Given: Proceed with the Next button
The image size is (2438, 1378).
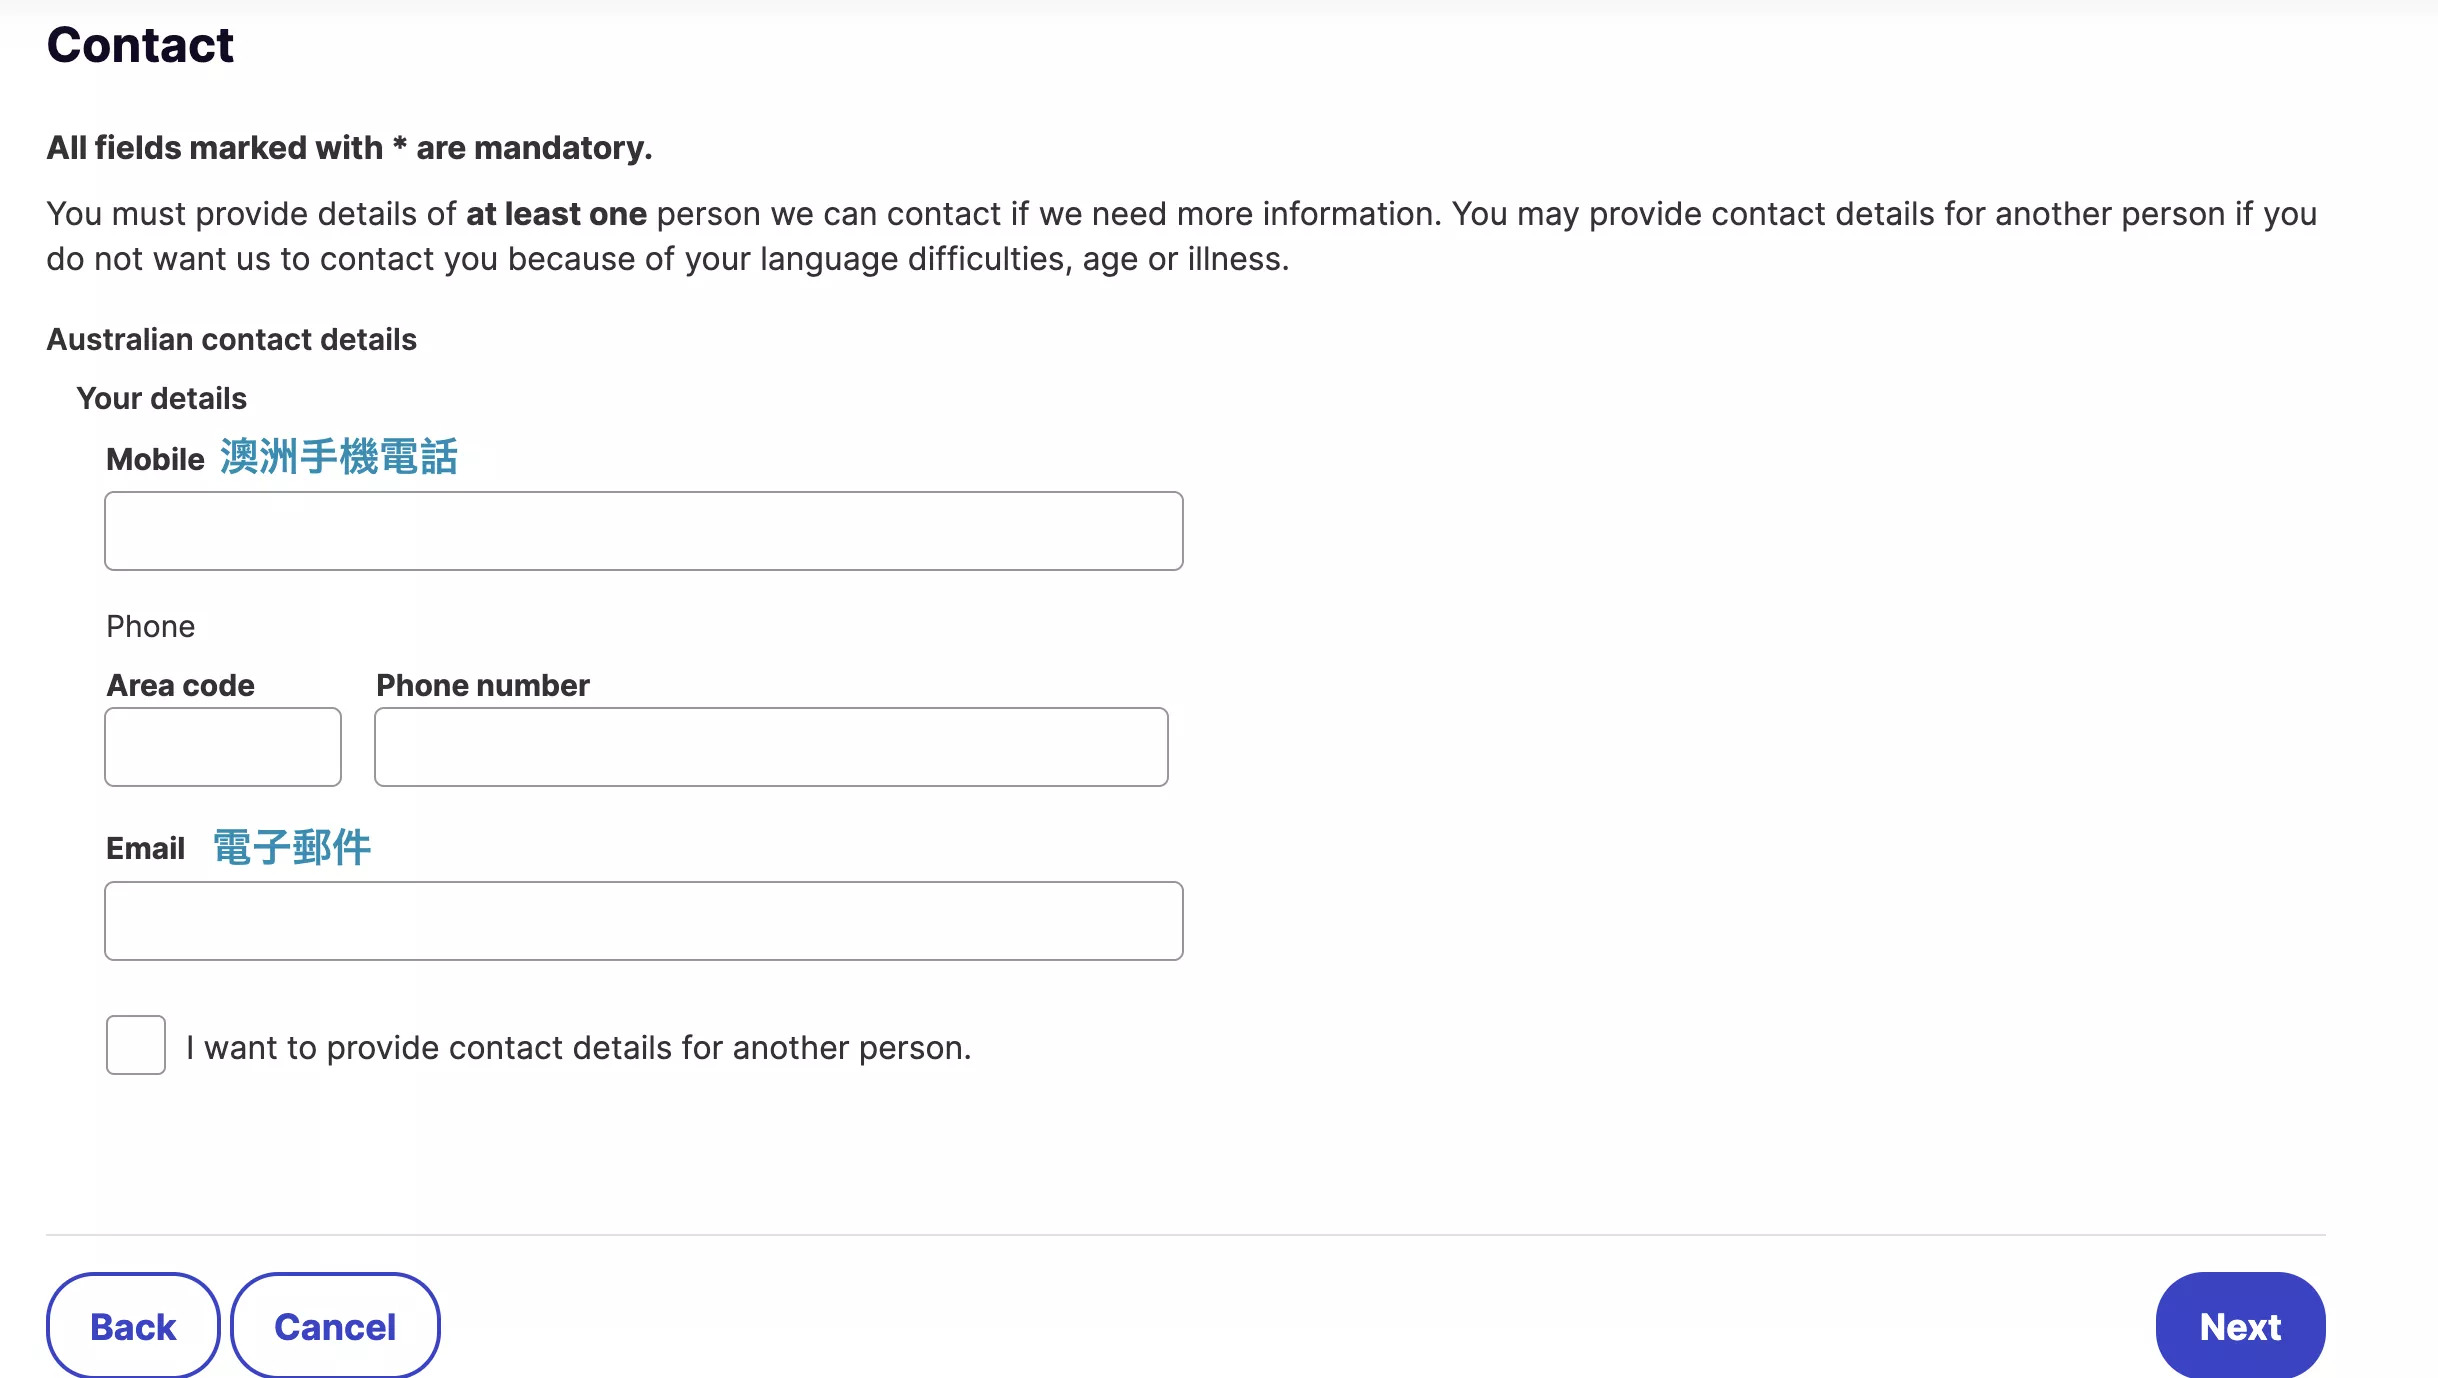Looking at the screenshot, I should [2240, 1326].
